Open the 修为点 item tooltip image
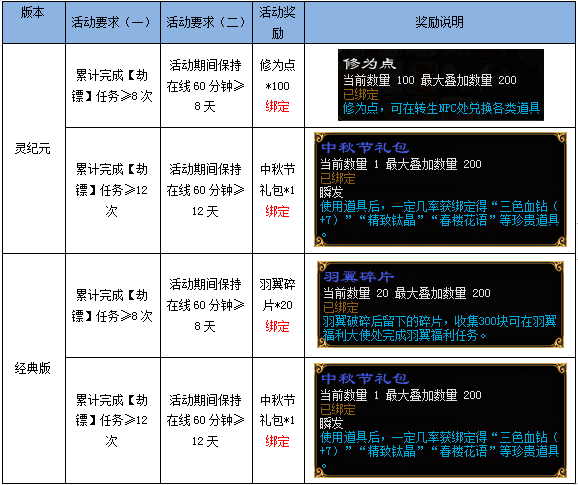The height and width of the screenshot is (485, 578). coord(441,85)
